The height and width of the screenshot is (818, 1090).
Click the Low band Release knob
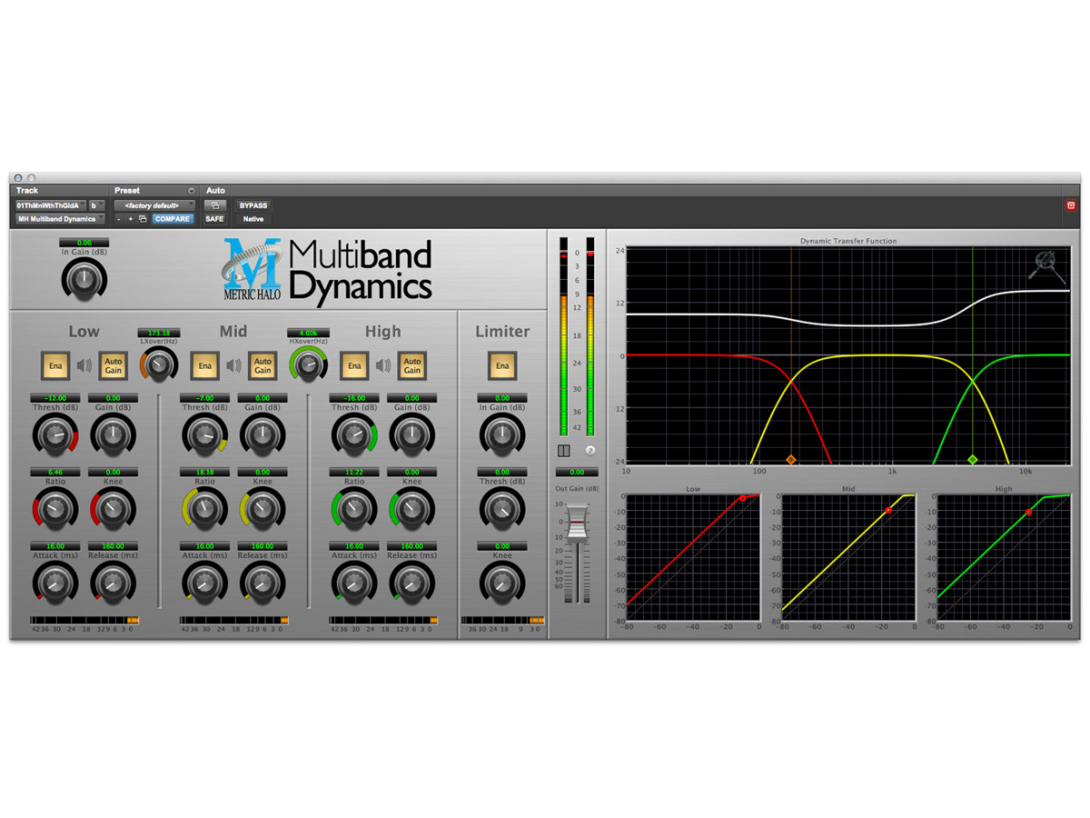pyautogui.click(x=113, y=583)
